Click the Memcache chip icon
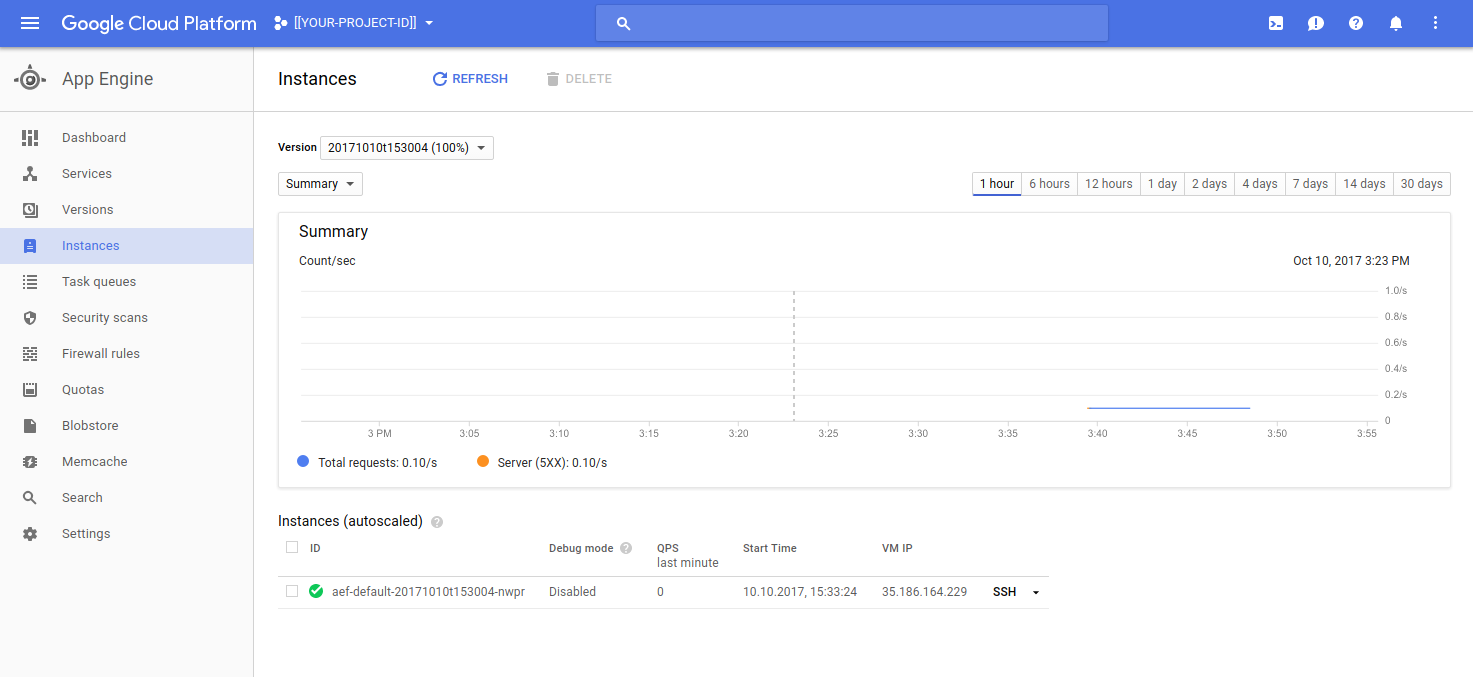 pos(30,462)
